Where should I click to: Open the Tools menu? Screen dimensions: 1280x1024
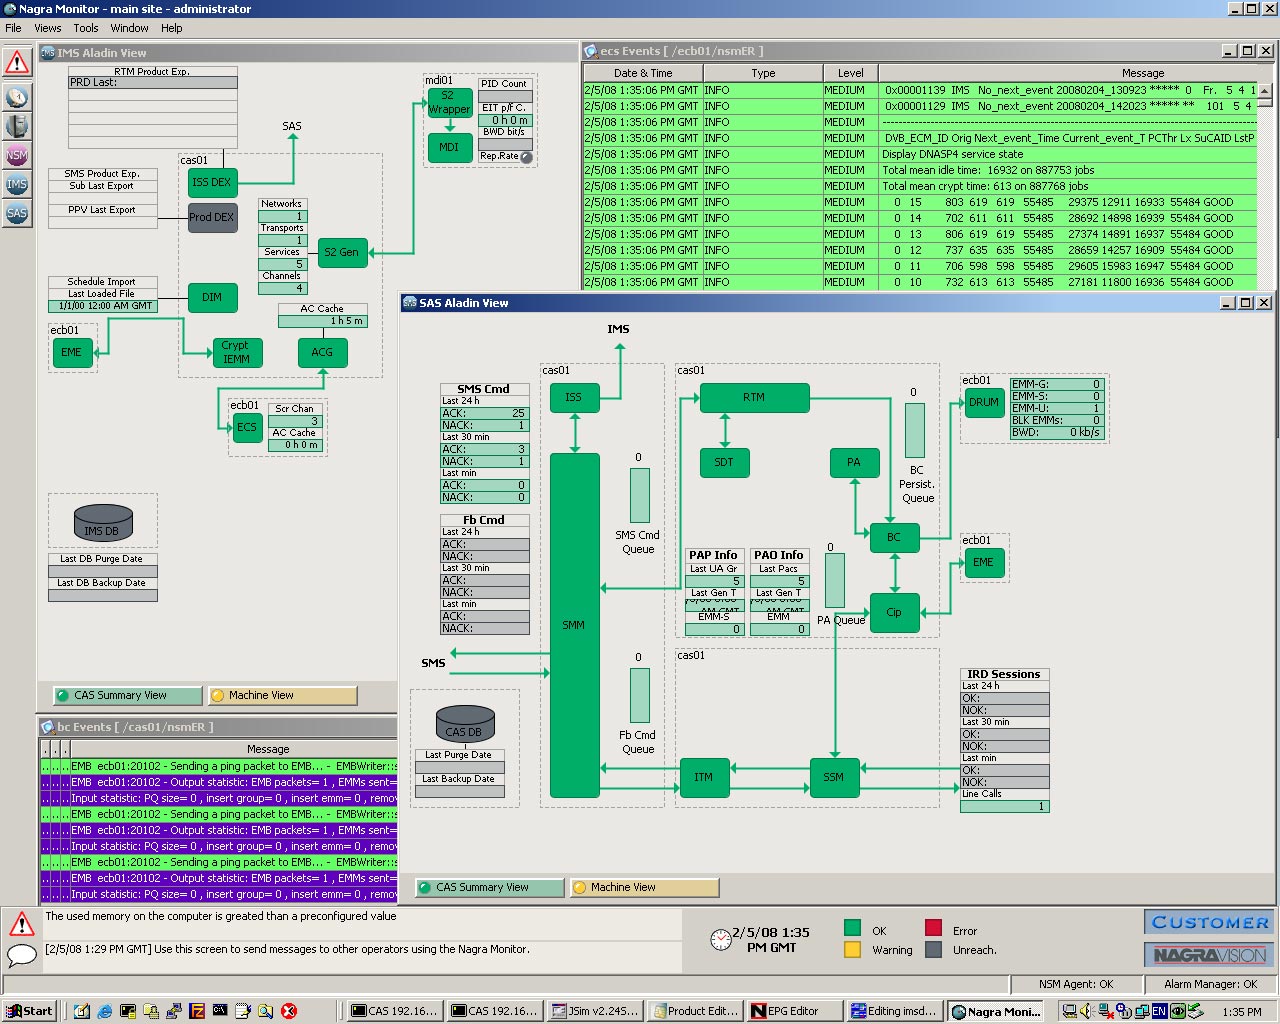tap(86, 28)
